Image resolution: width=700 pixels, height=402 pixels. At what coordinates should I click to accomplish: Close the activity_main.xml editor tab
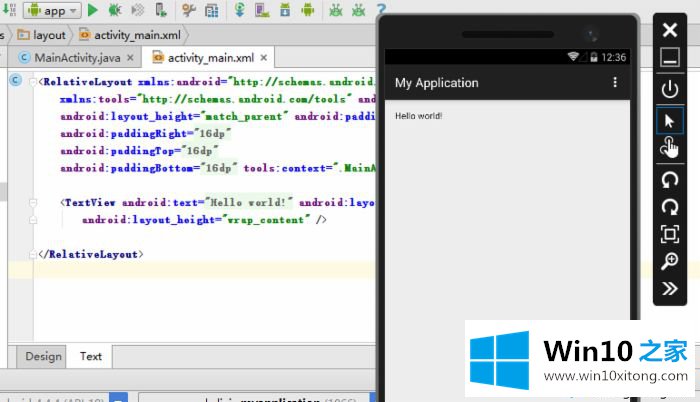(264, 58)
